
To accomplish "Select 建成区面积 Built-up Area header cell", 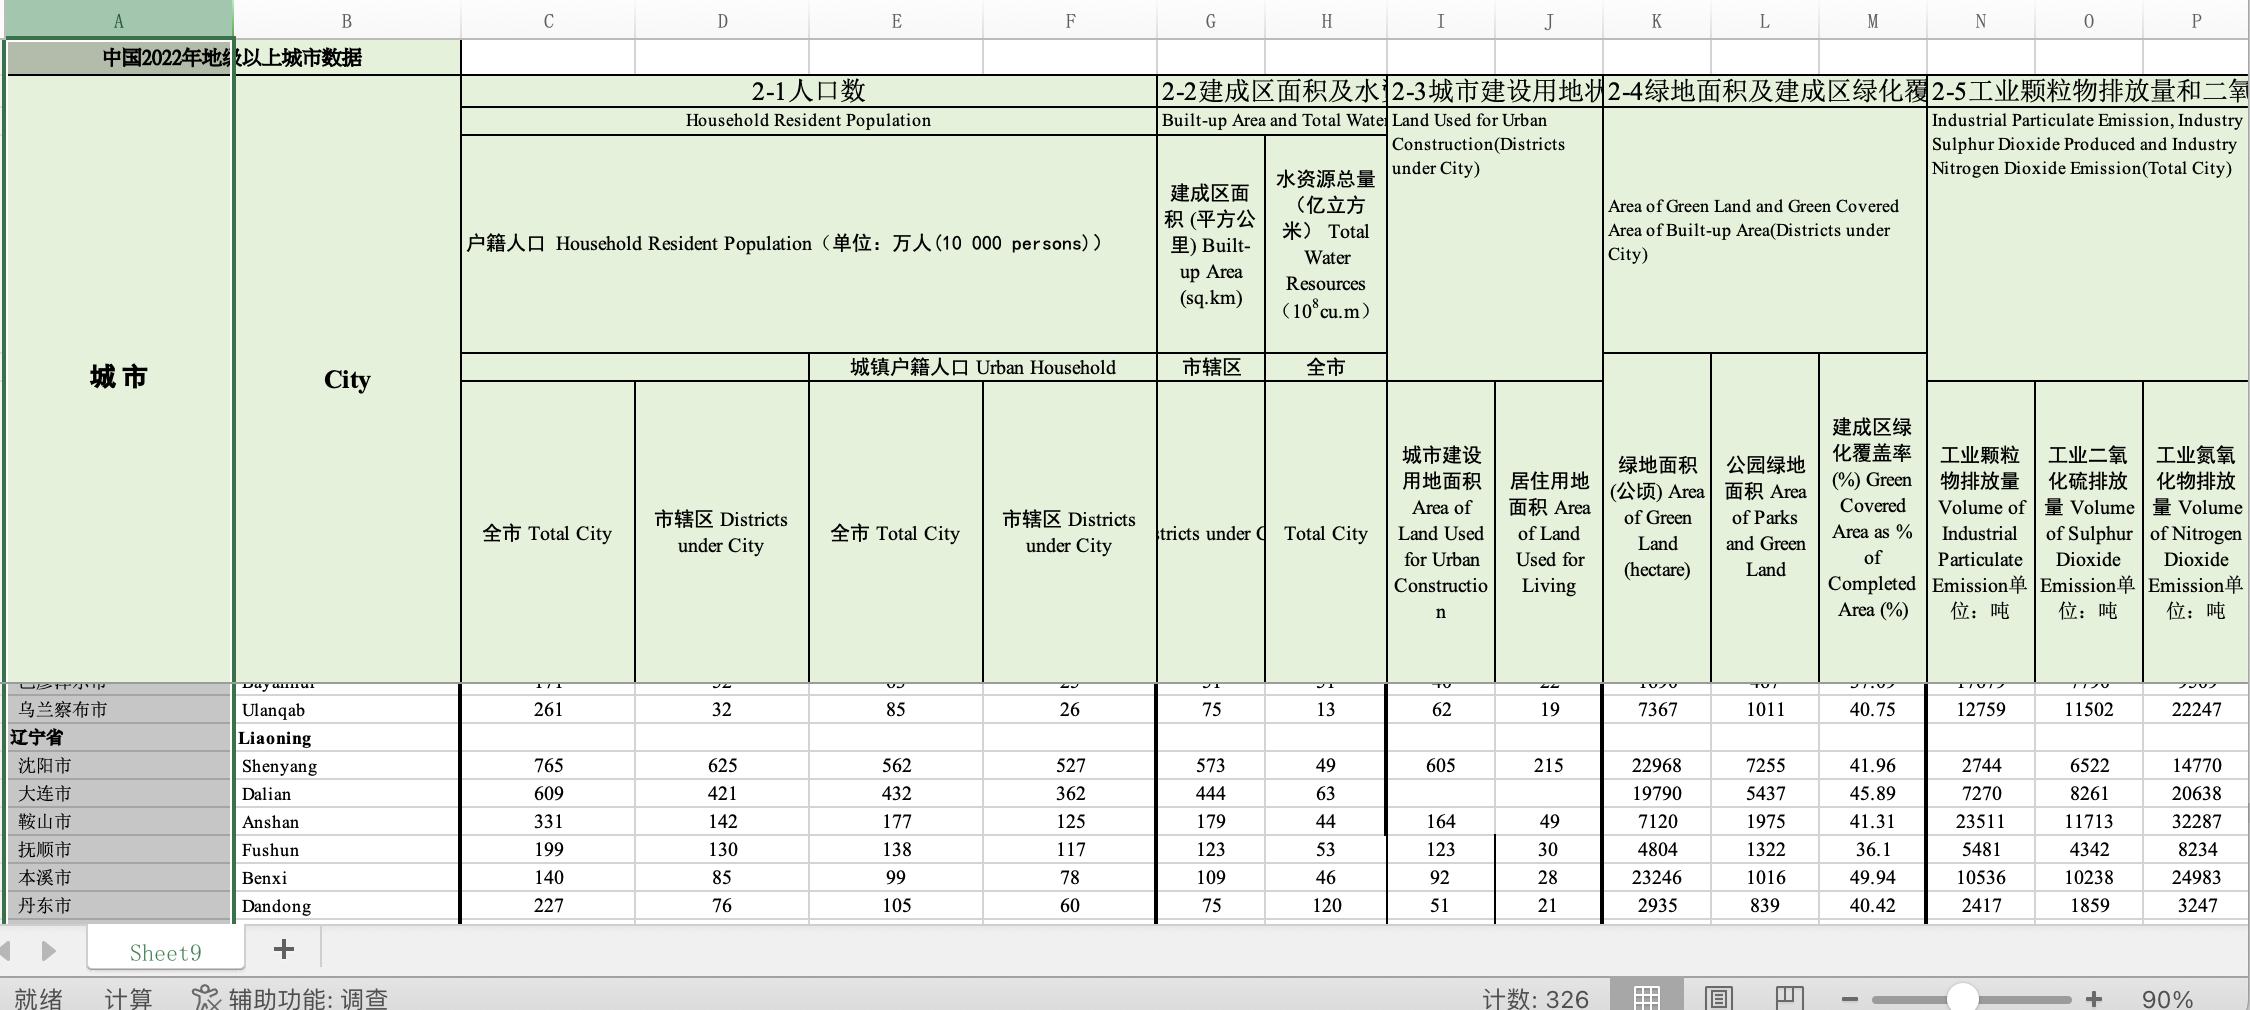I will pos(1211,244).
